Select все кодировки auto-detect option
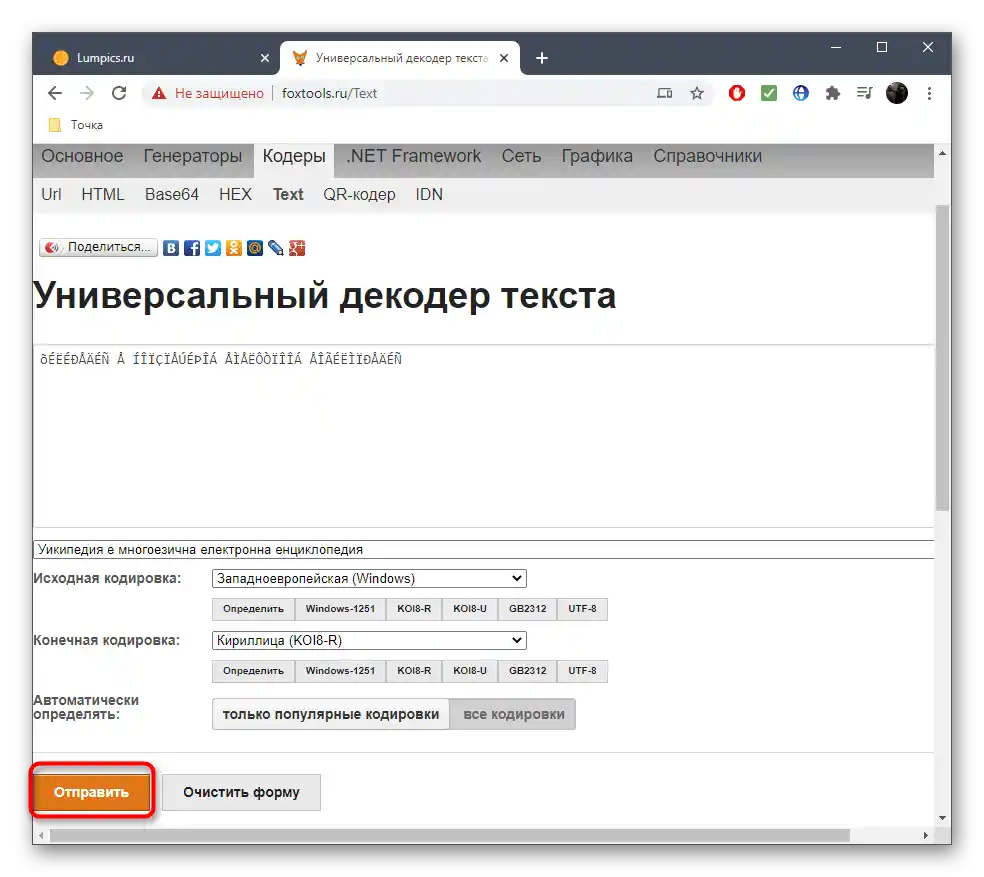The width and height of the screenshot is (984, 877). 513,714
